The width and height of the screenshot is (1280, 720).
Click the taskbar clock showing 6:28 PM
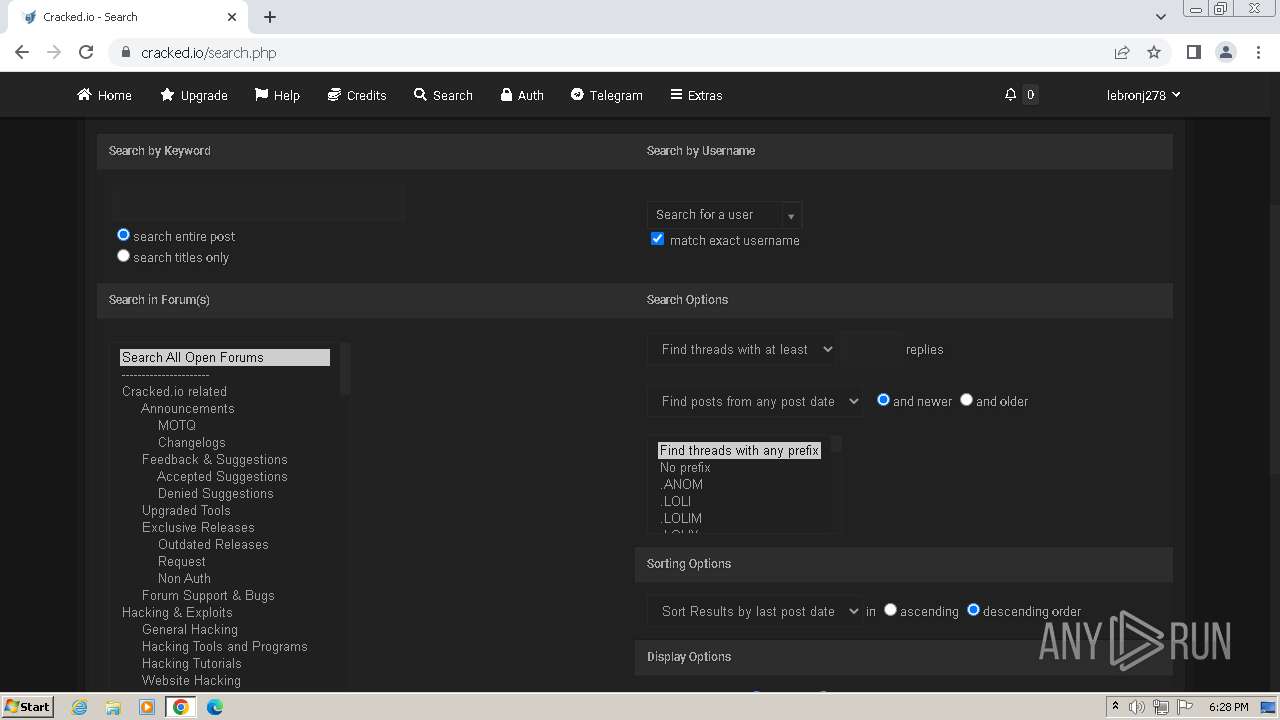[1228, 707]
